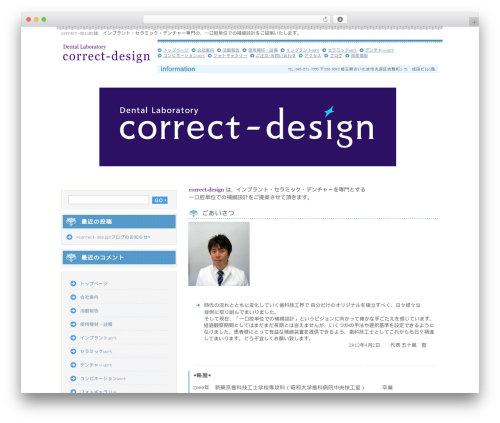Screen dimensions: 500x423
Task: Open フォトギャラリー in the top navigation
Action: [230, 56]
